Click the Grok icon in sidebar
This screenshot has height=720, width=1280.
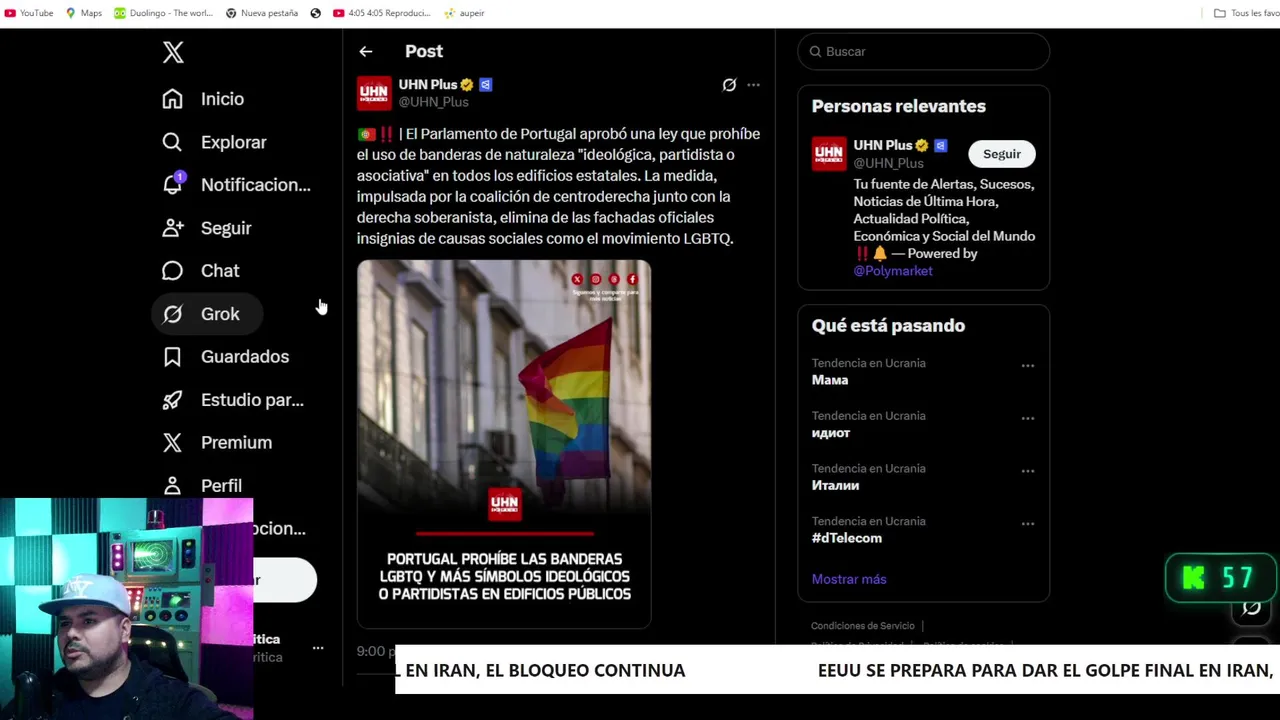tap(173, 314)
